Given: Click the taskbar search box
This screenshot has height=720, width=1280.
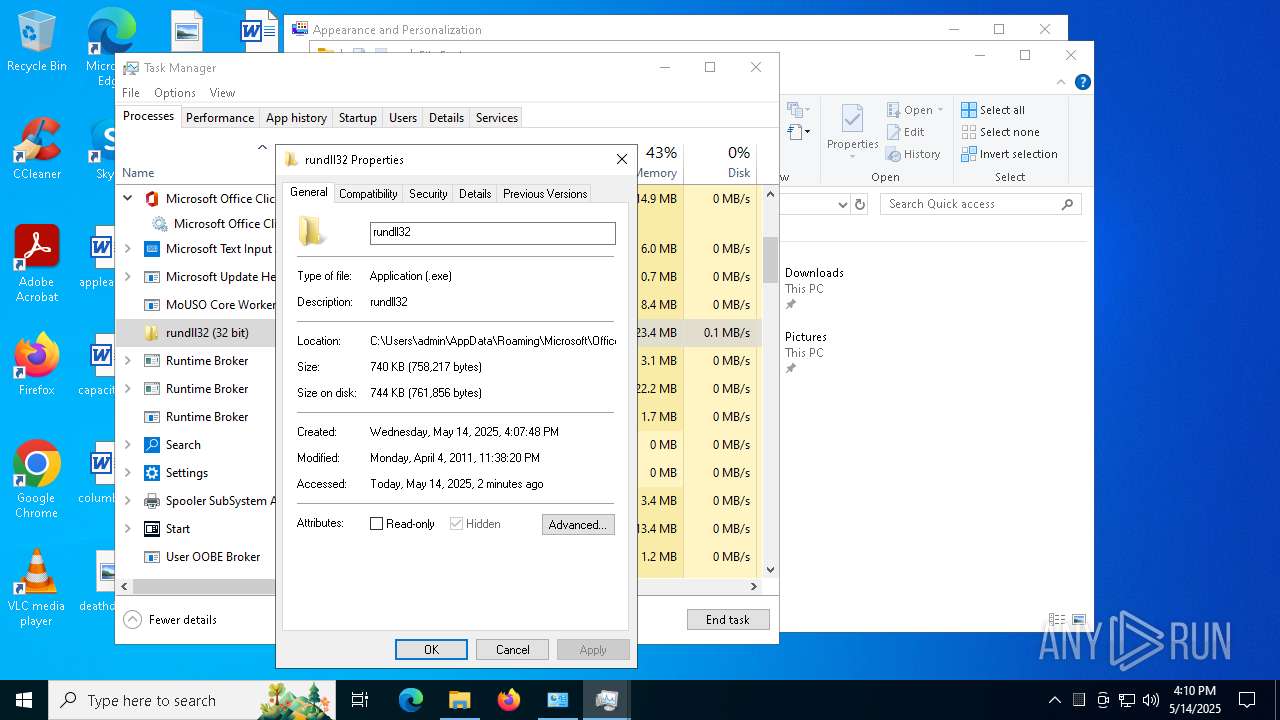Looking at the screenshot, I should pos(193,700).
